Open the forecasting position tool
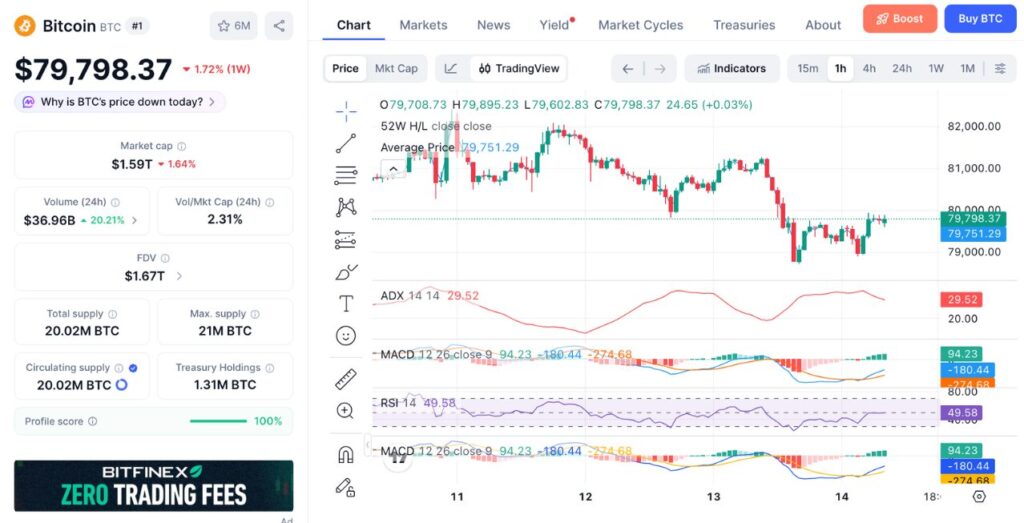 pos(345,240)
